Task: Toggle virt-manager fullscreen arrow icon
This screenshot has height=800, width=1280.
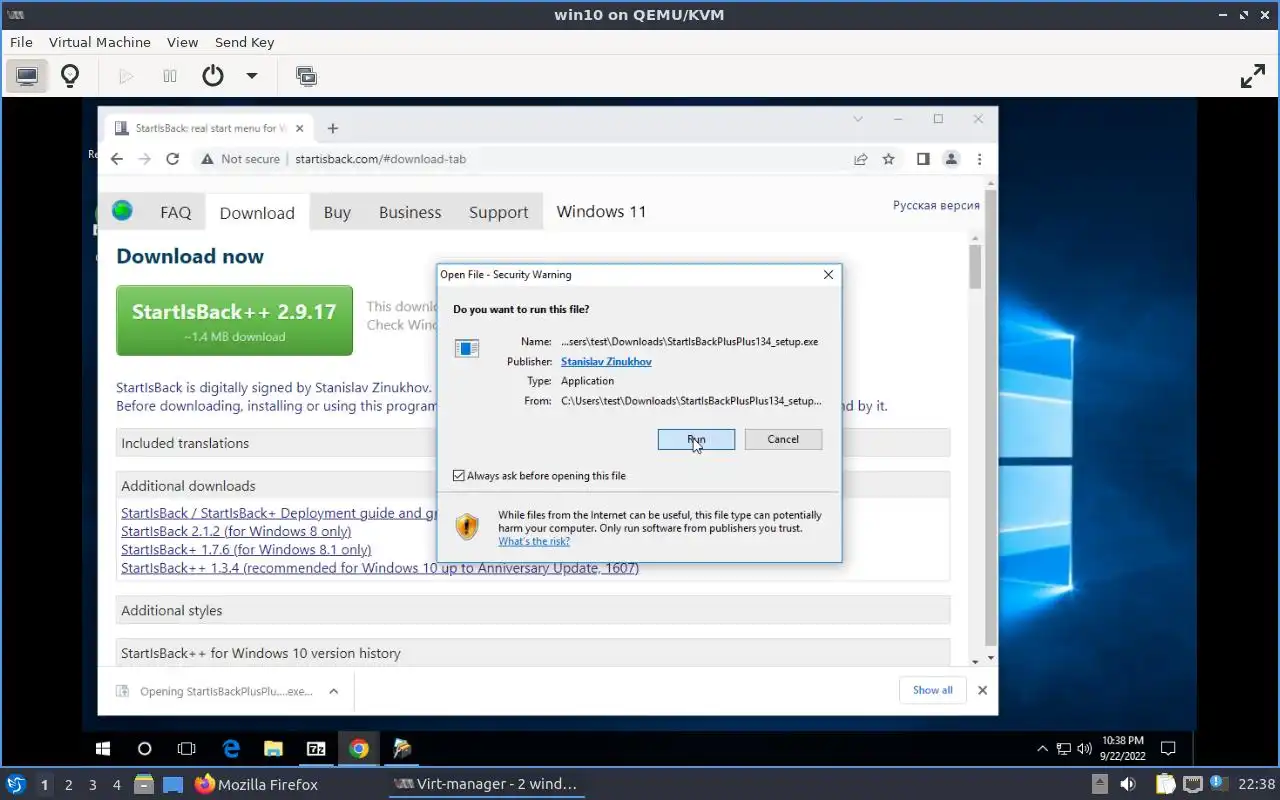Action: click(1253, 76)
